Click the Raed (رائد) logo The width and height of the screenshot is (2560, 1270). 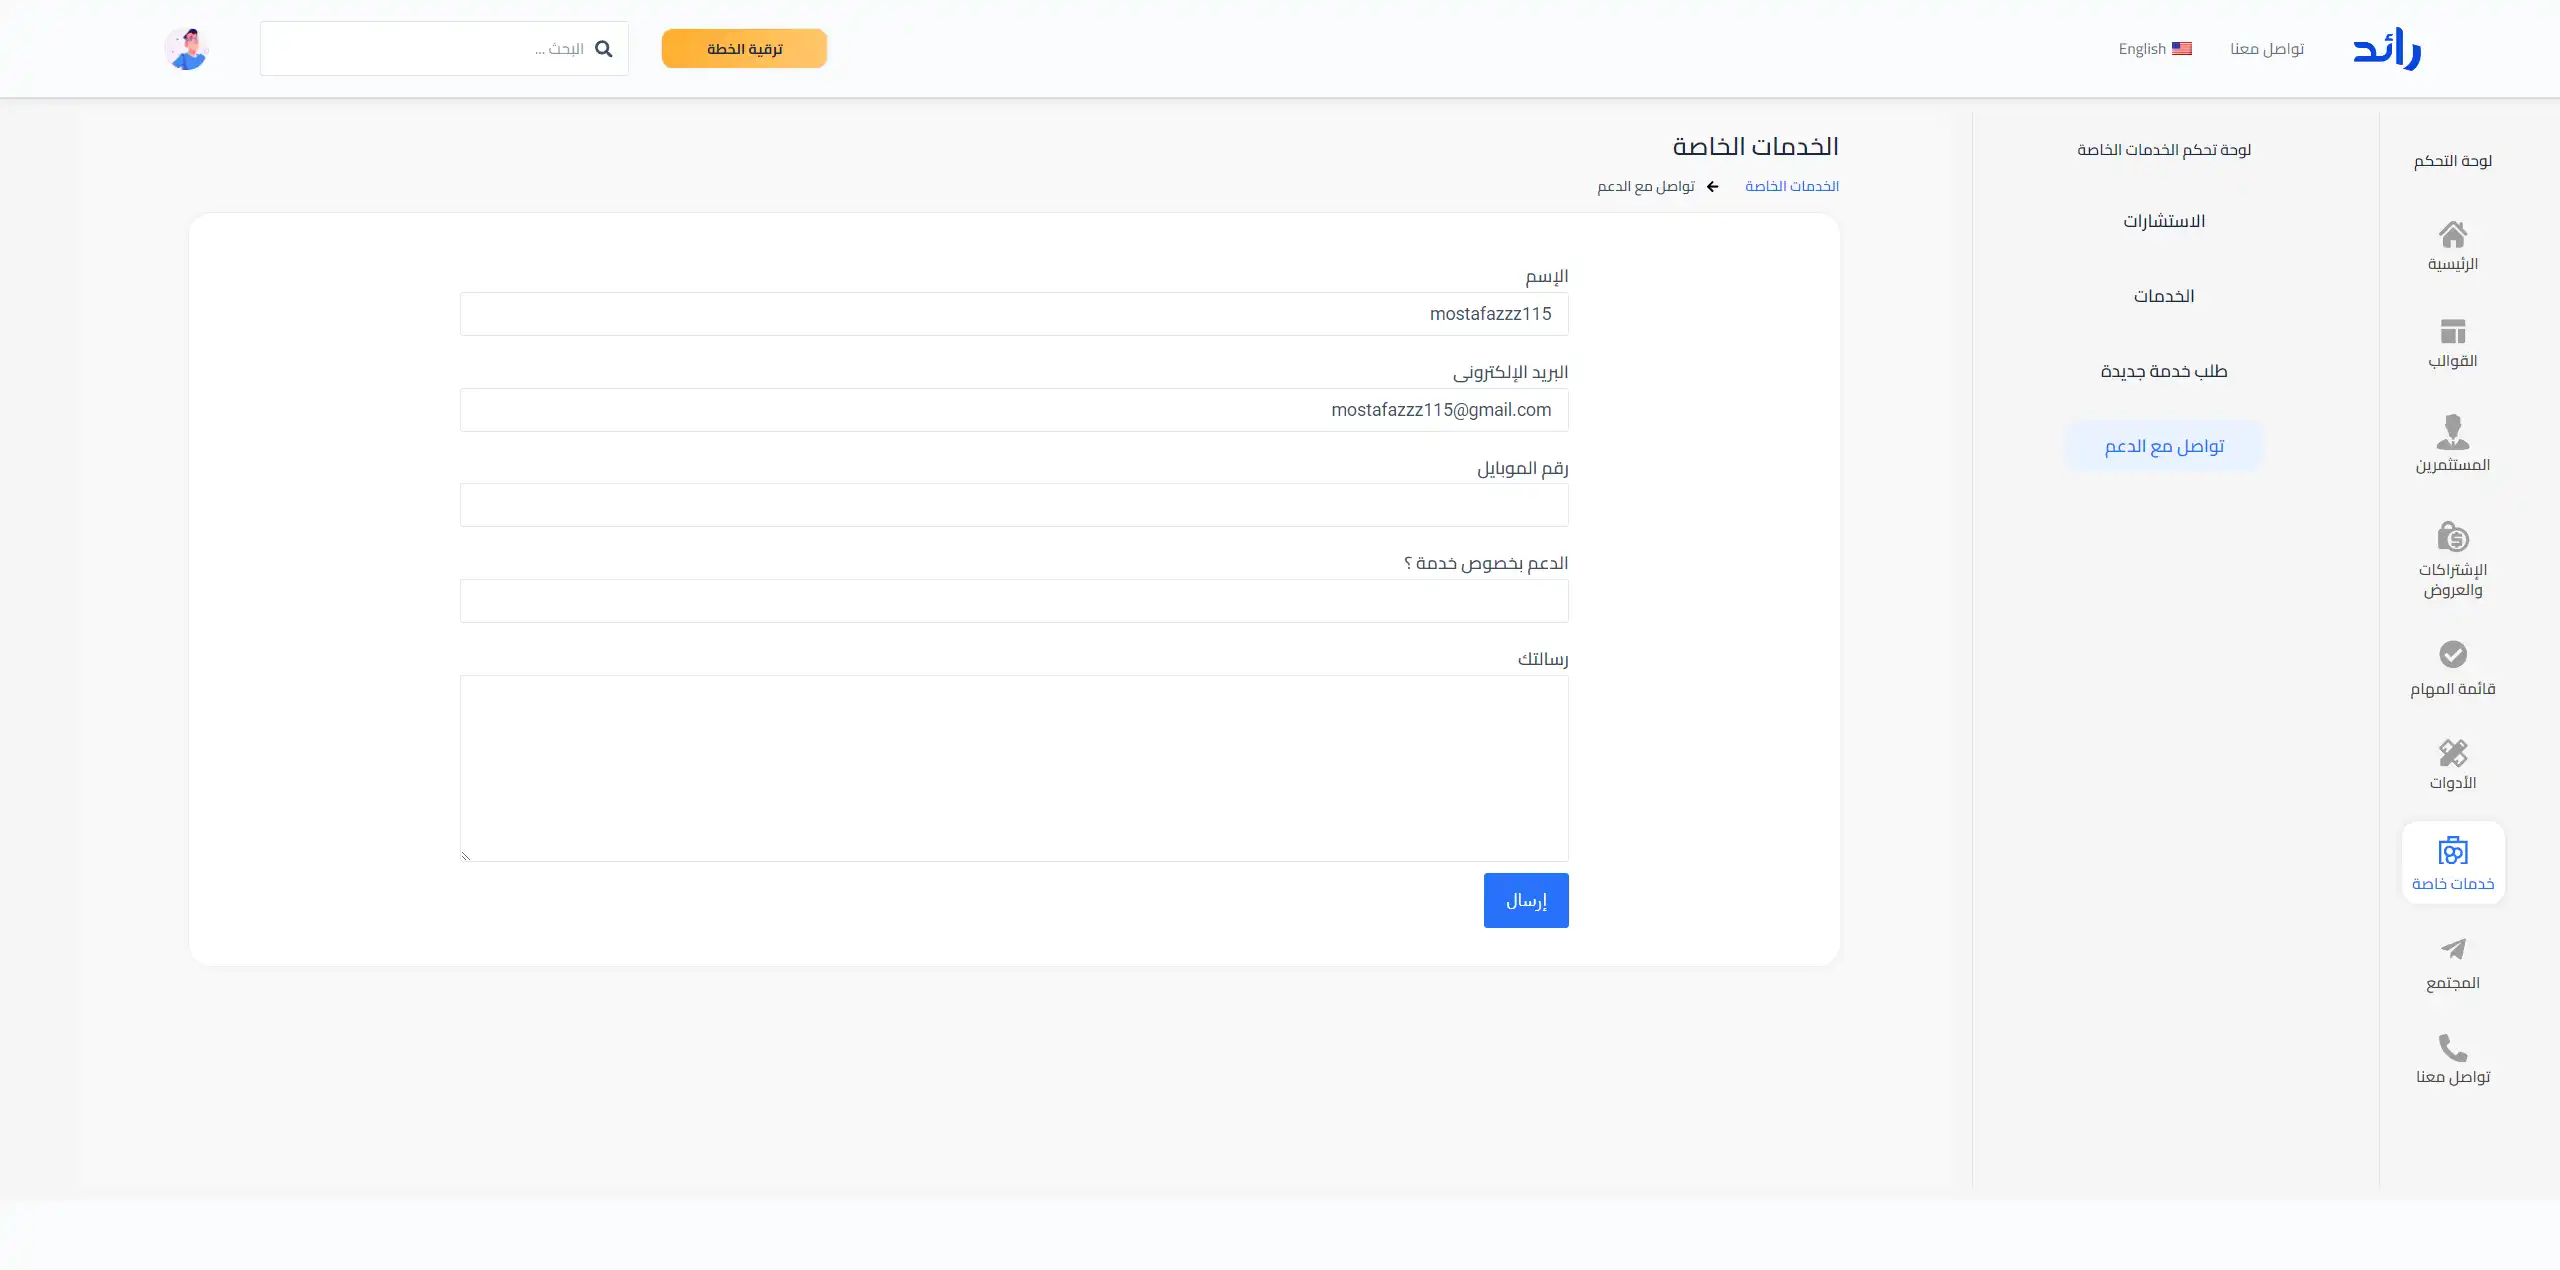tap(2387, 49)
